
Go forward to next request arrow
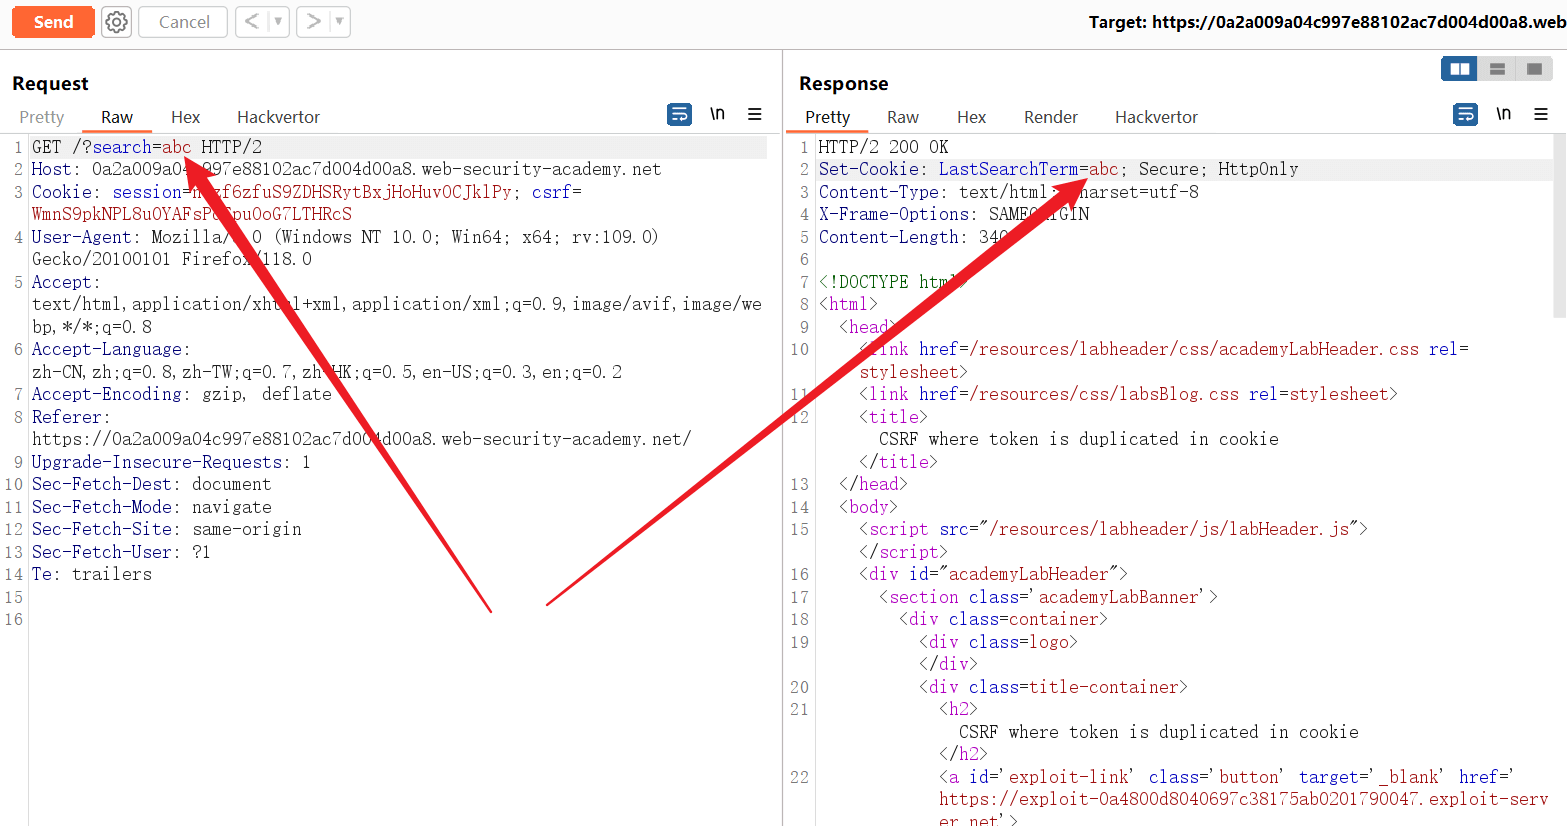click(313, 21)
